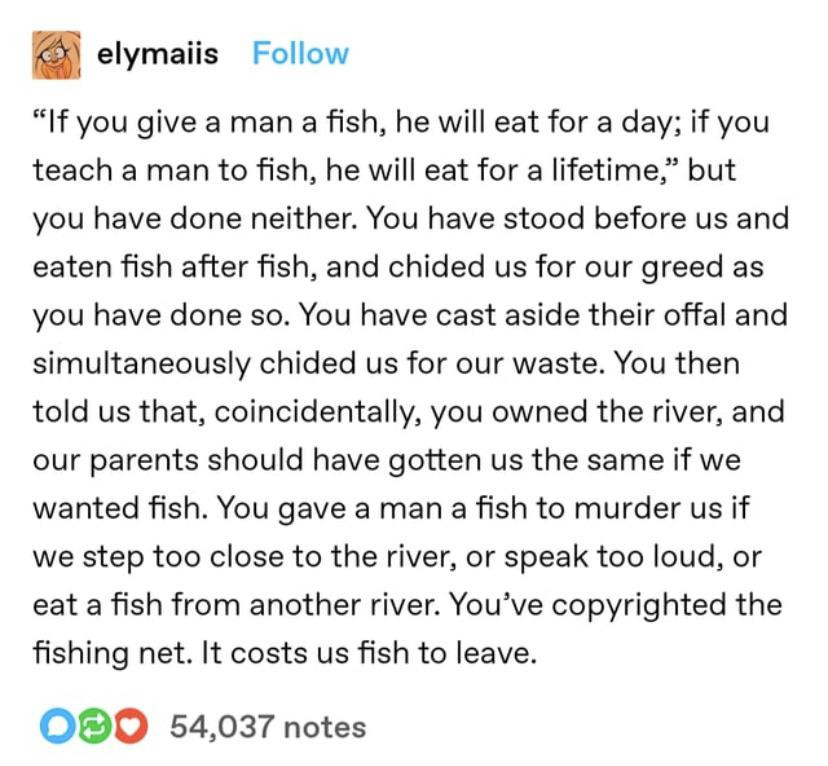
Task: Click the word 'simultaneously' in the post
Action: pyautogui.click(x=142, y=364)
